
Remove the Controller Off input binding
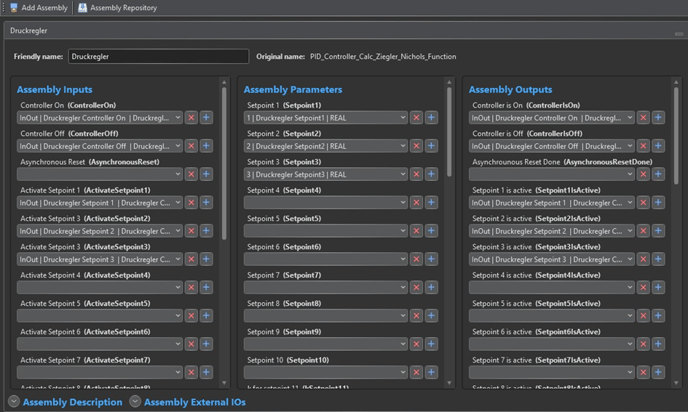[x=191, y=146]
